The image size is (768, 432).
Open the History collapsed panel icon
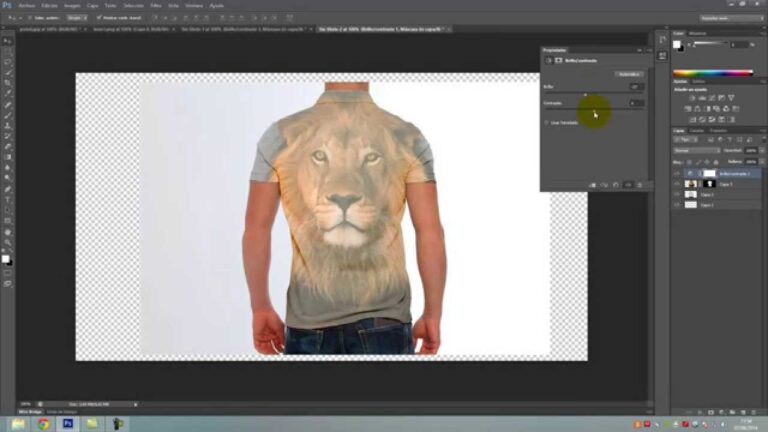click(x=662, y=40)
